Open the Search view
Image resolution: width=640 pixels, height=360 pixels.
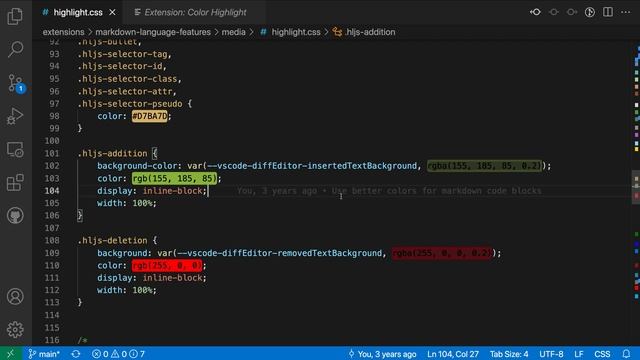(x=15, y=49)
